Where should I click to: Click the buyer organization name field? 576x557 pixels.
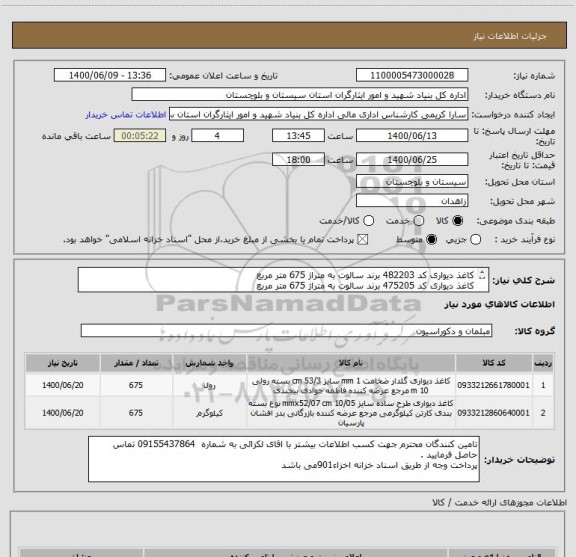point(300,95)
